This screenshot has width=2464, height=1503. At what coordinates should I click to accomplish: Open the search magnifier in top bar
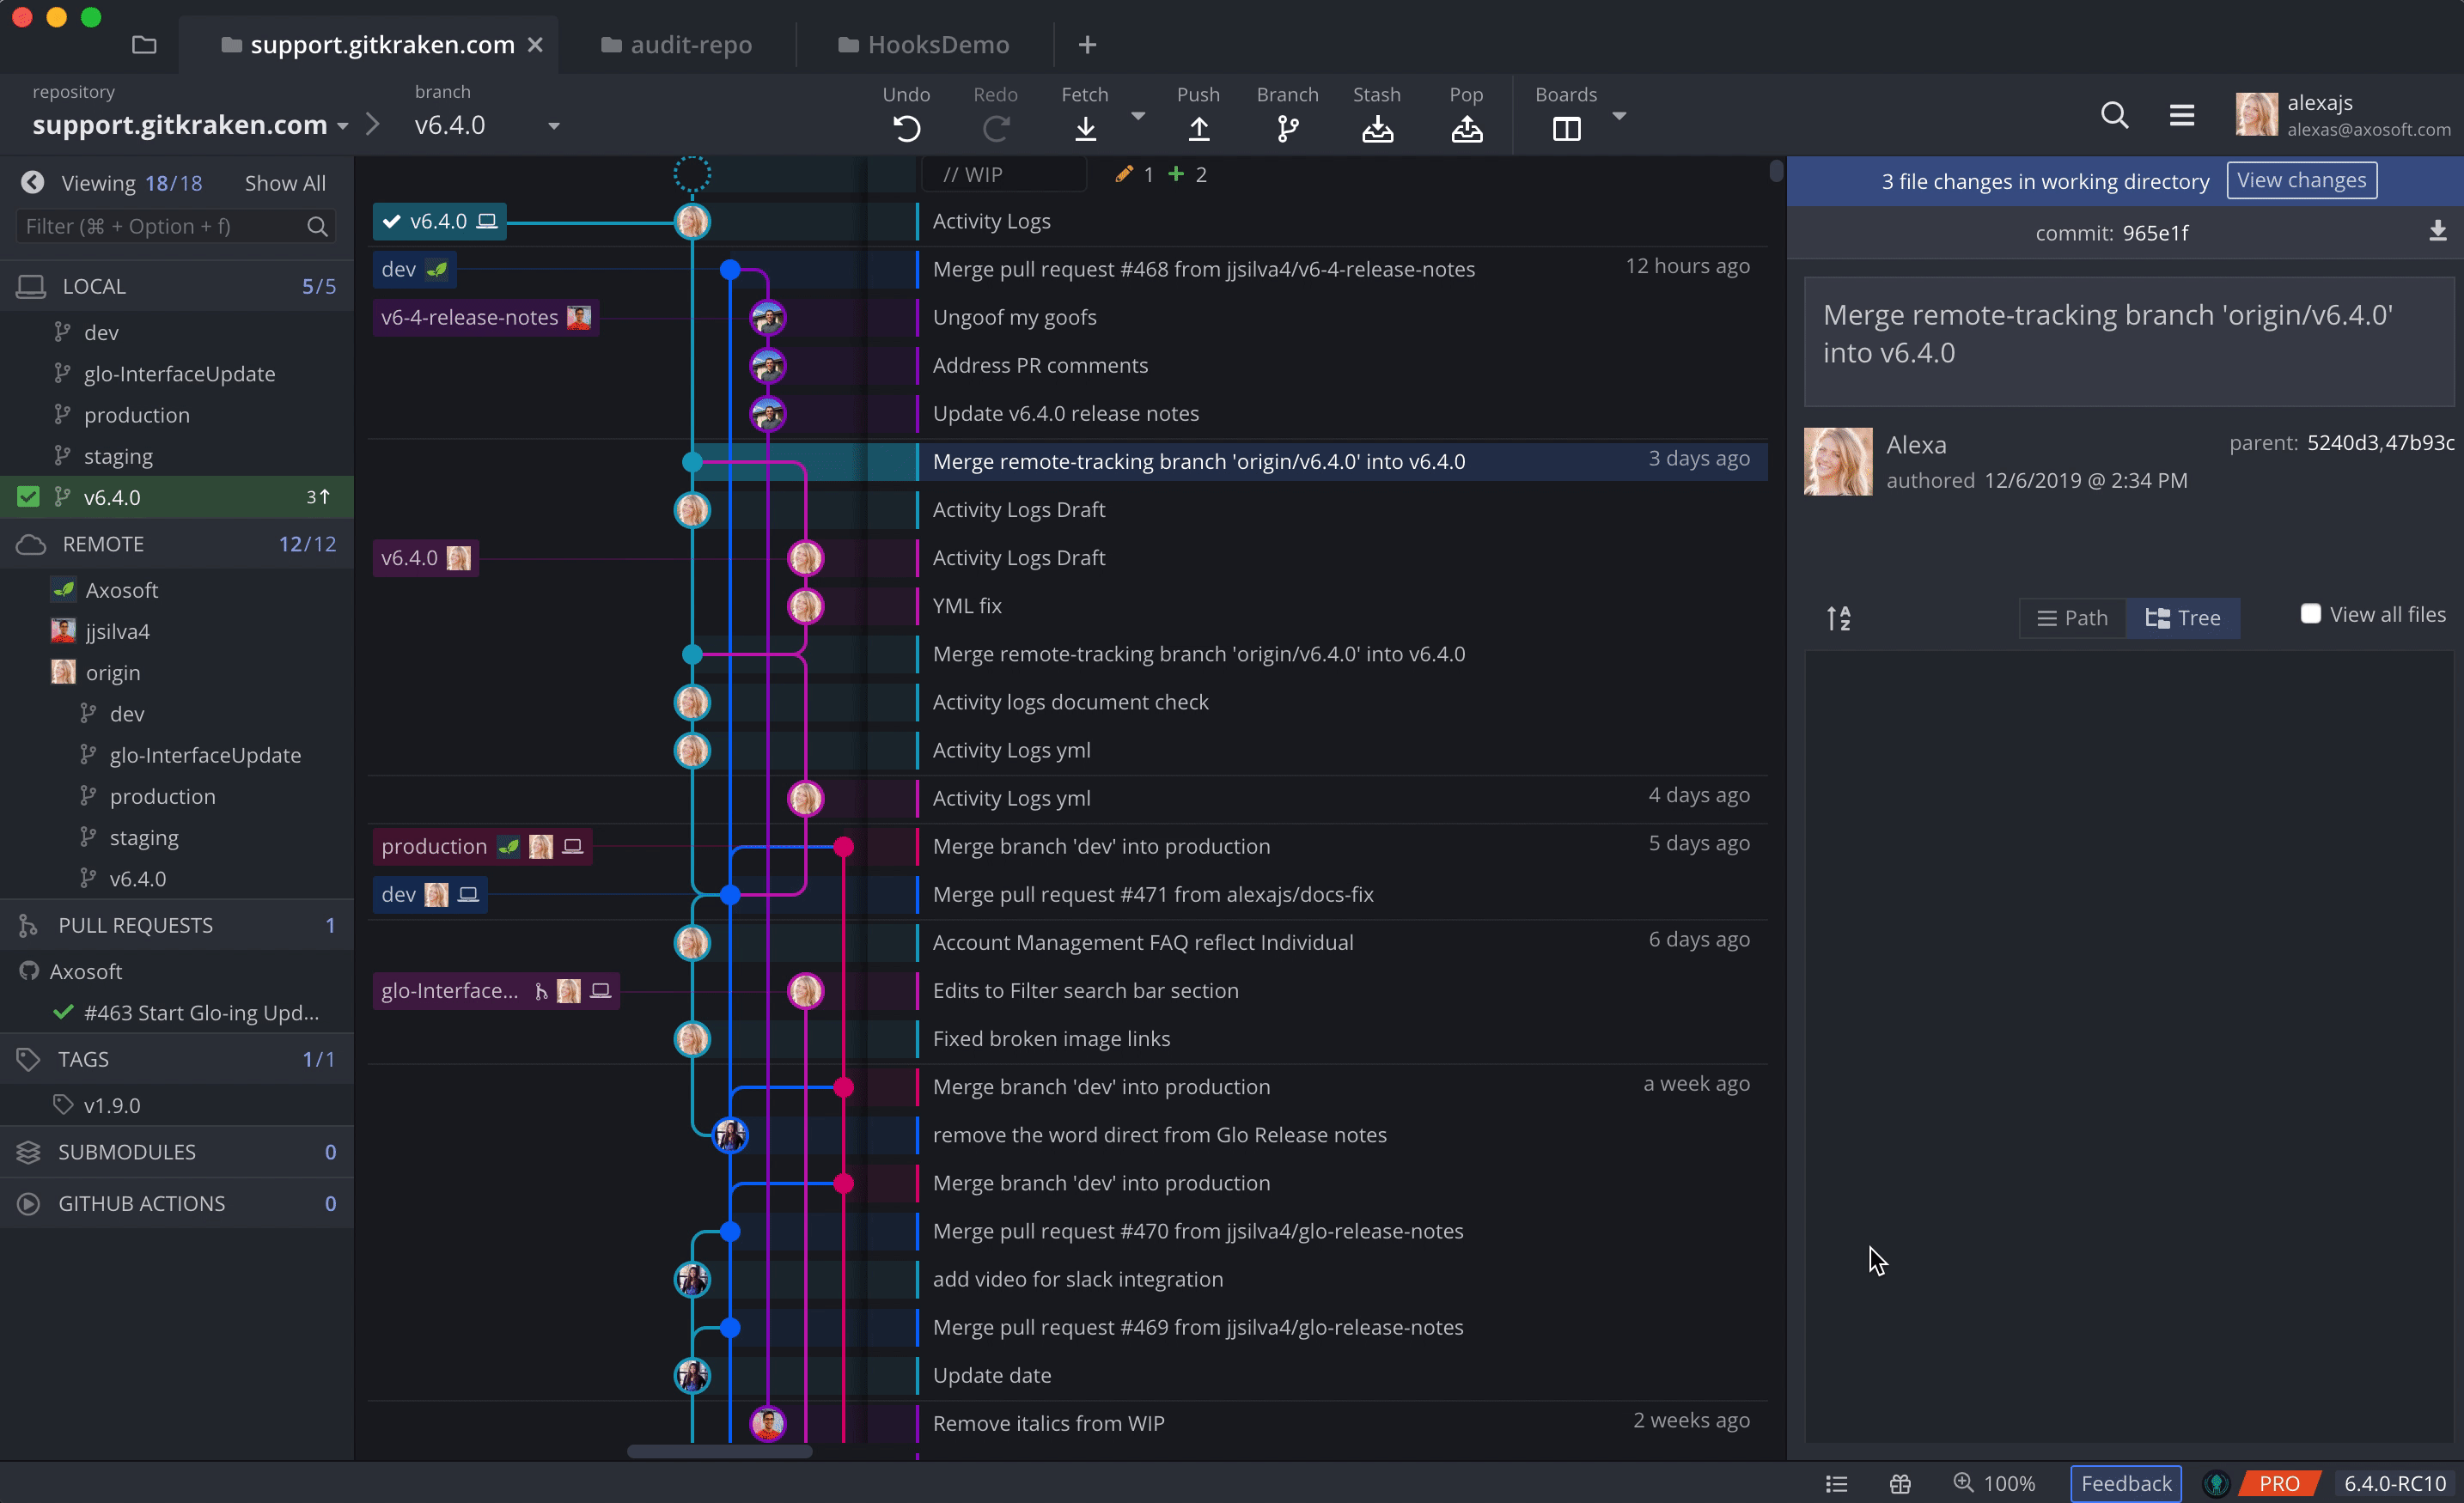2114,115
